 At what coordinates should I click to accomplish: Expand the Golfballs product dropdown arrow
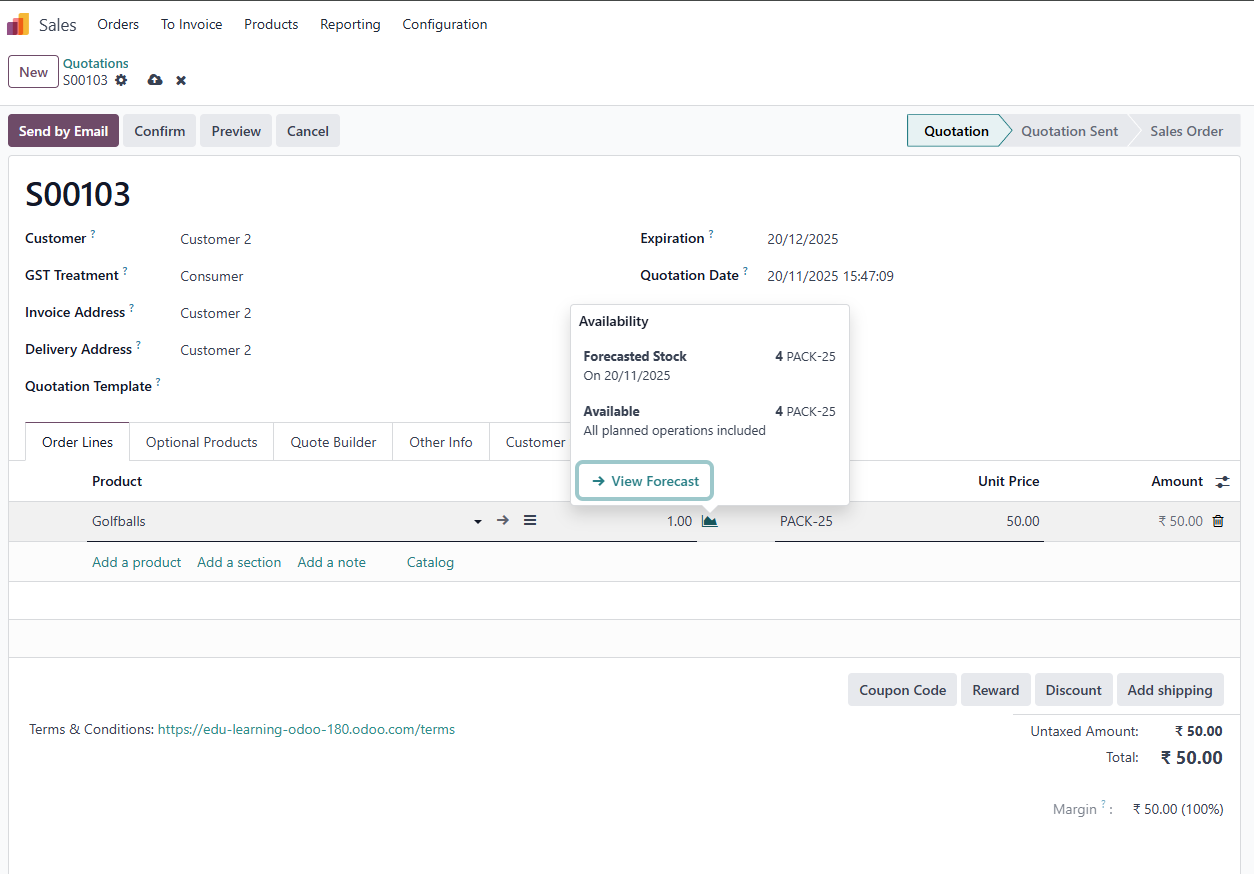pyautogui.click(x=478, y=521)
